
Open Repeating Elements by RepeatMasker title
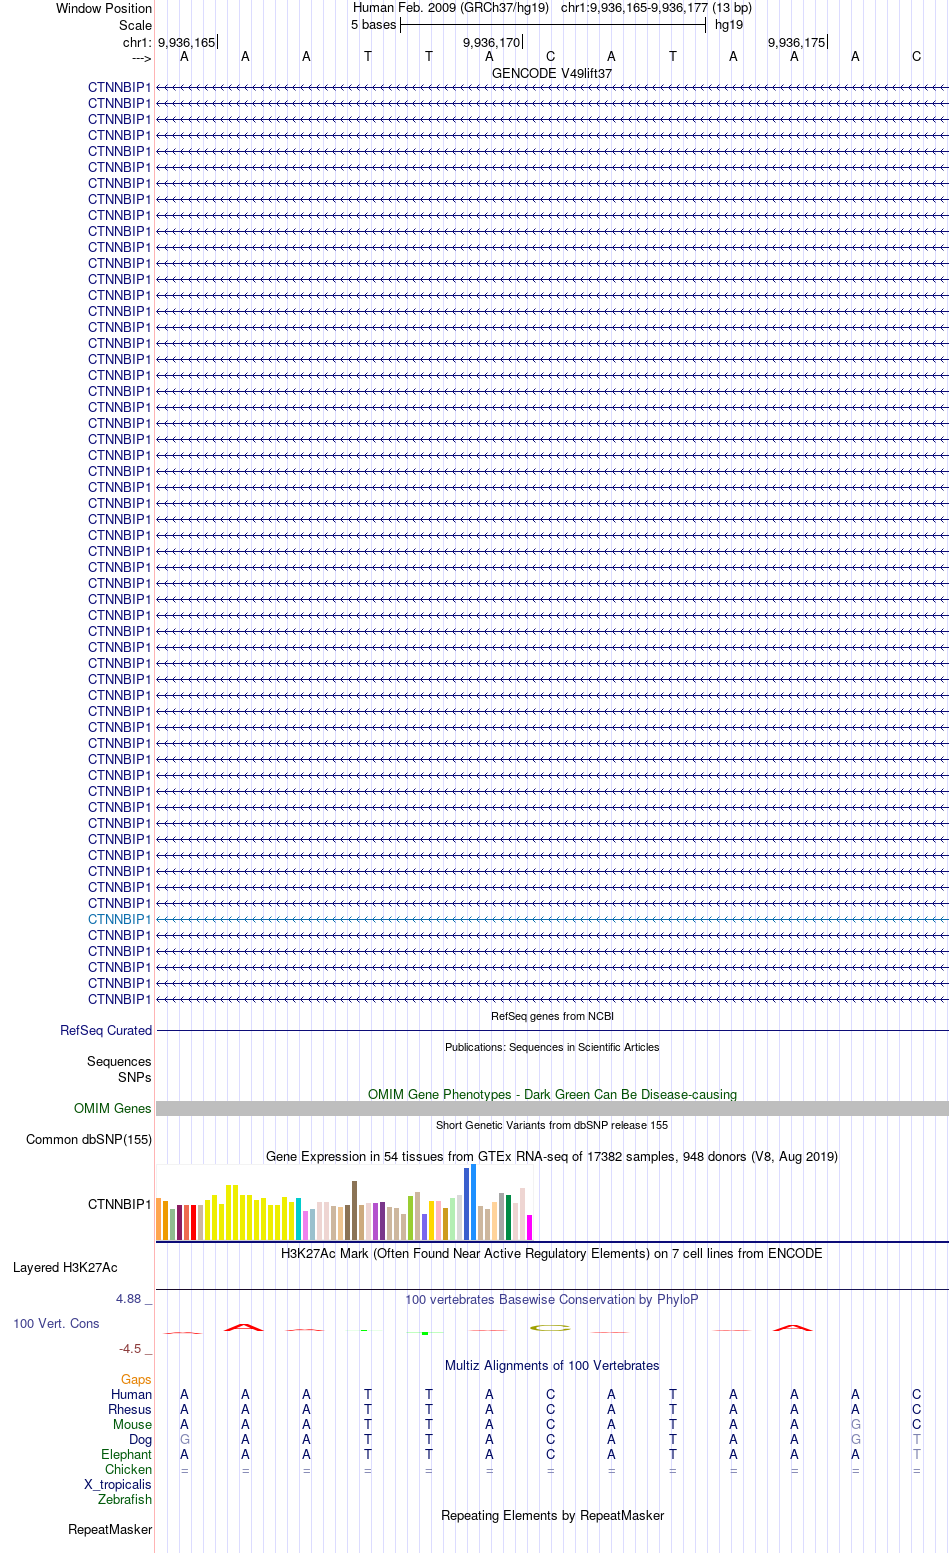coord(552,1515)
